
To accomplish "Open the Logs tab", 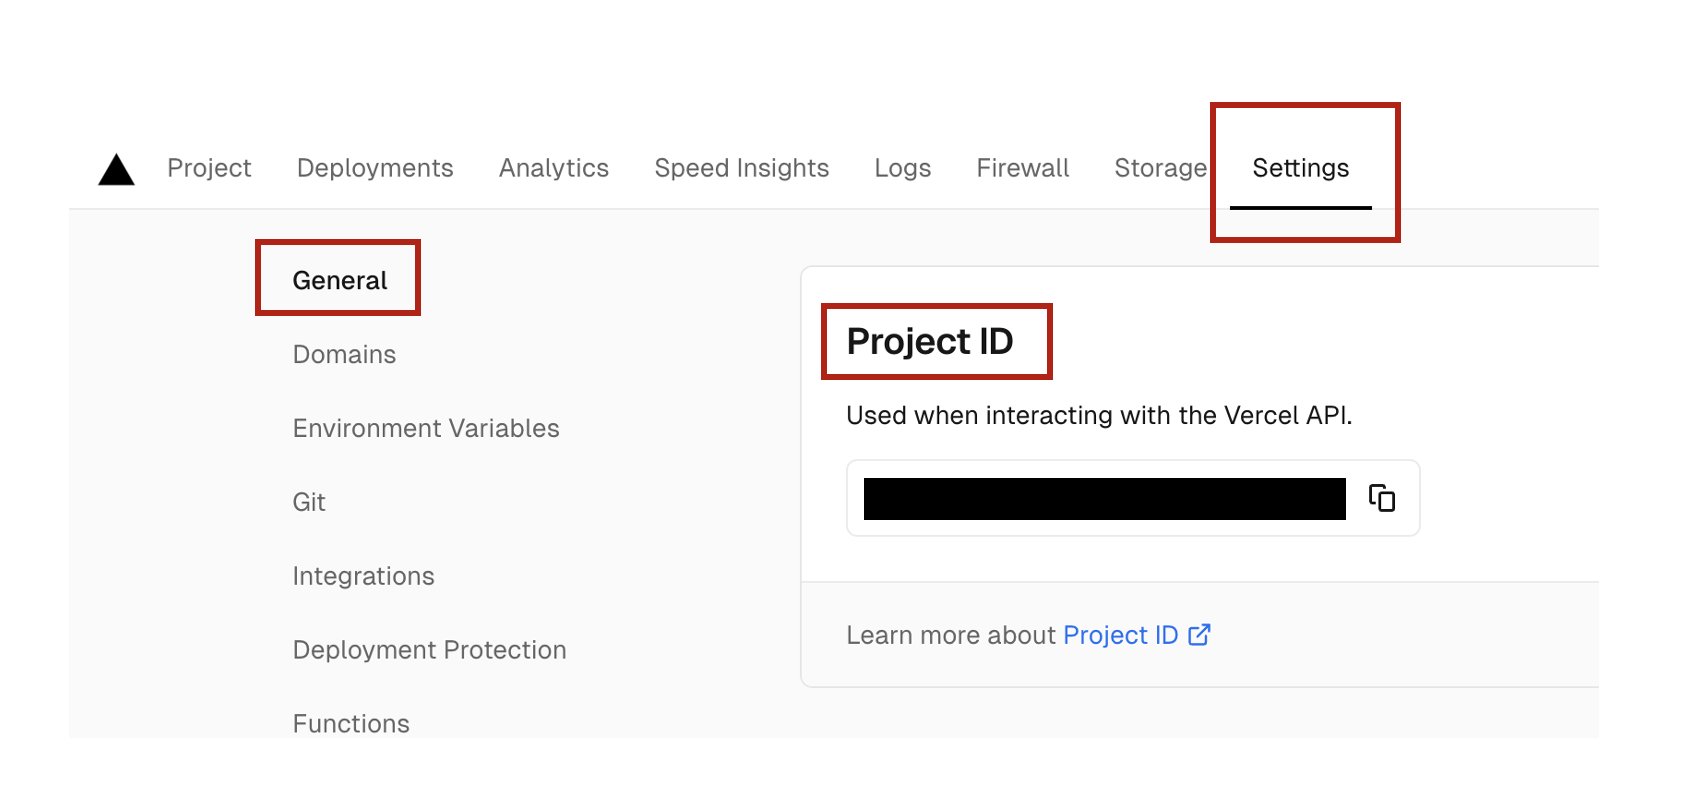I will coord(901,168).
